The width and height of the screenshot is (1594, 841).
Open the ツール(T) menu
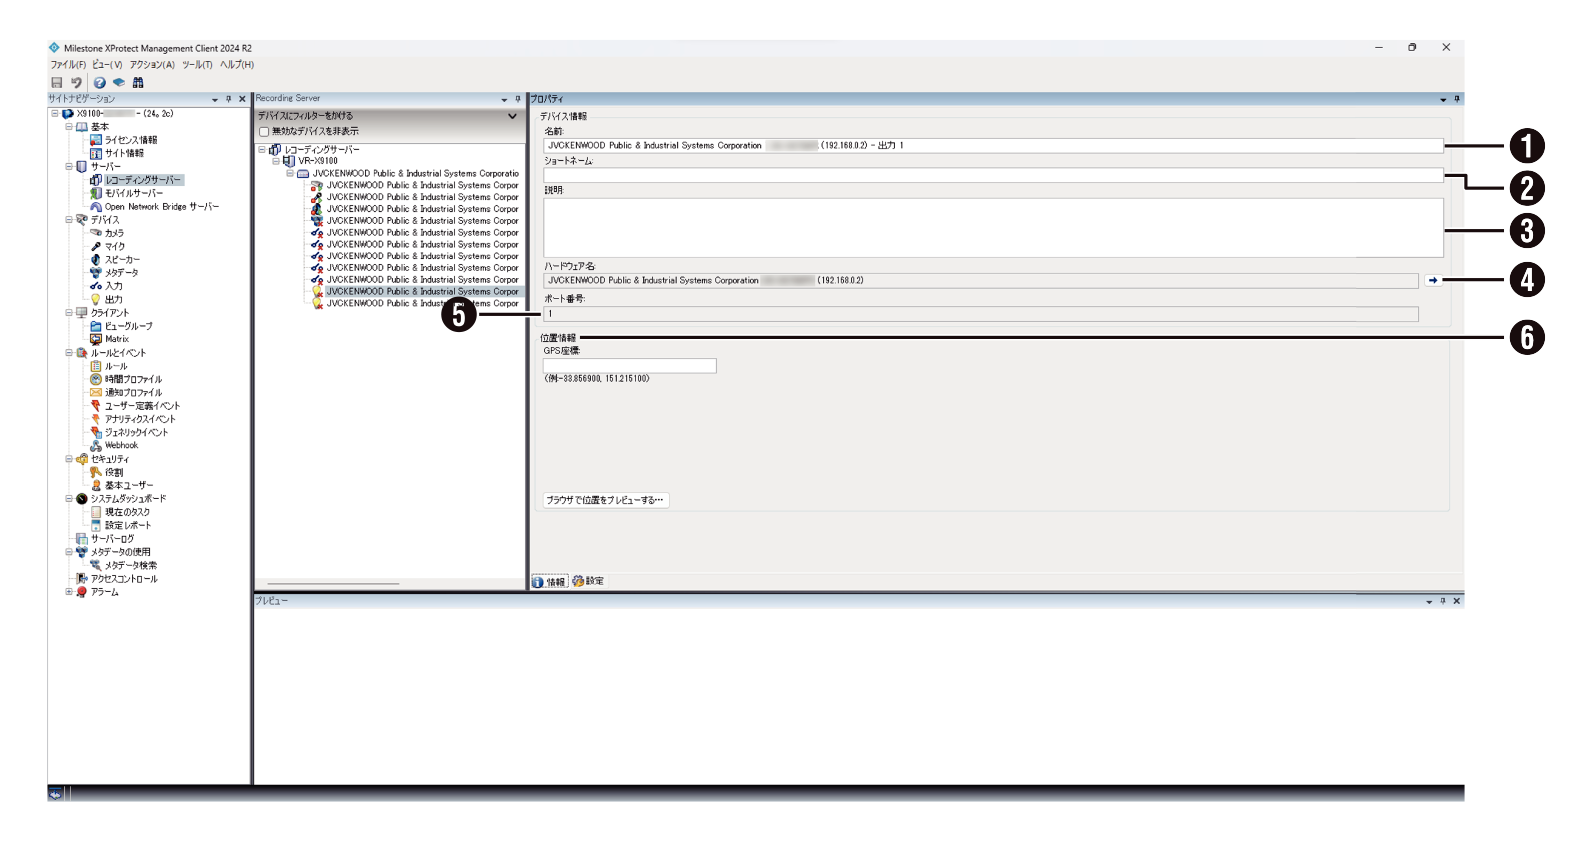tap(197, 65)
